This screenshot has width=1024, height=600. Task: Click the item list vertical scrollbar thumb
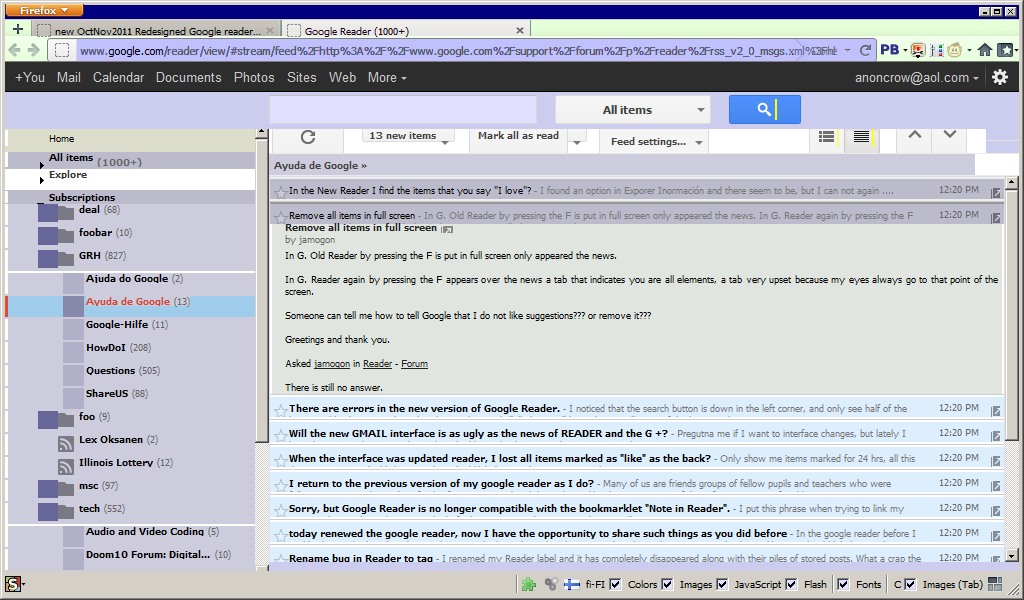pyautogui.click(x=1012, y=315)
